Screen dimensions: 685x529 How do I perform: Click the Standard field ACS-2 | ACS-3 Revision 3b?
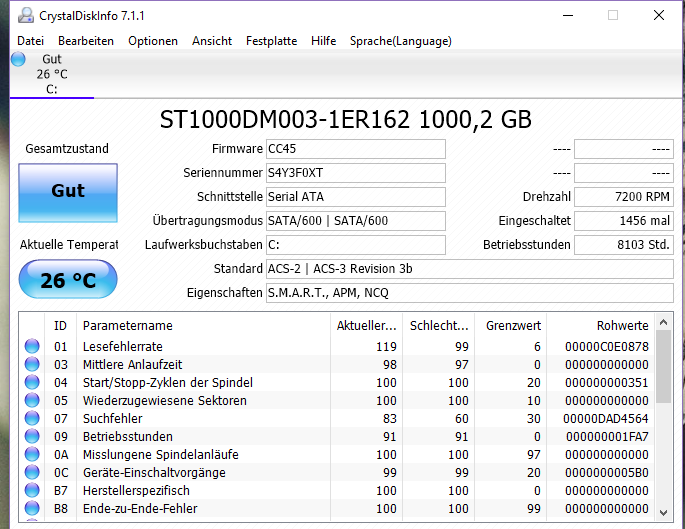470,269
